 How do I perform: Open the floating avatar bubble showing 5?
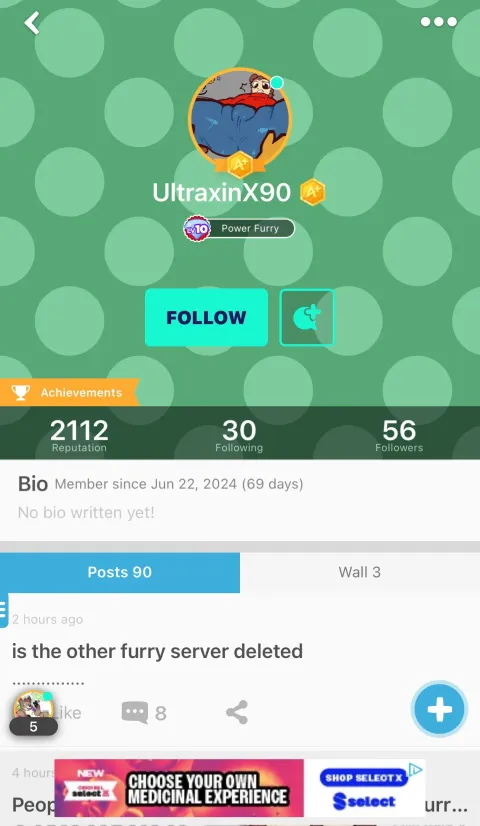[33, 713]
